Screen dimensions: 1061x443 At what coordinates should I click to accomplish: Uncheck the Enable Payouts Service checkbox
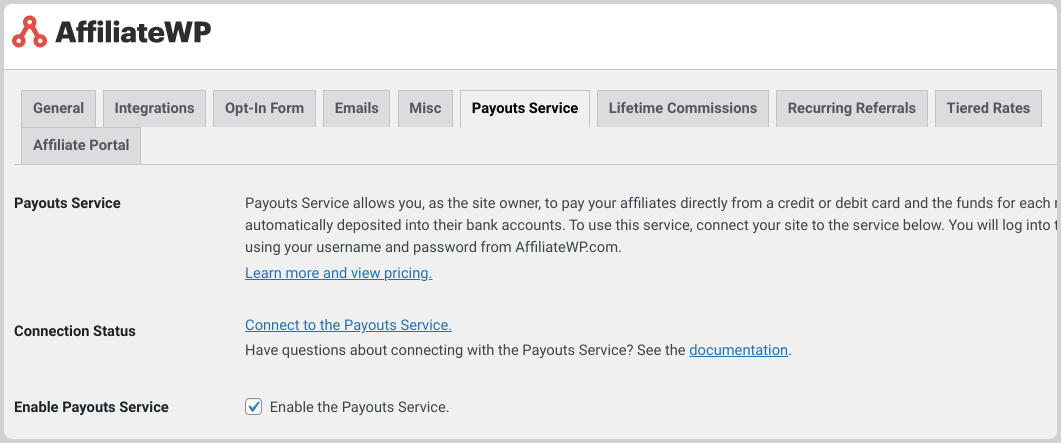[x=254, y=406]
